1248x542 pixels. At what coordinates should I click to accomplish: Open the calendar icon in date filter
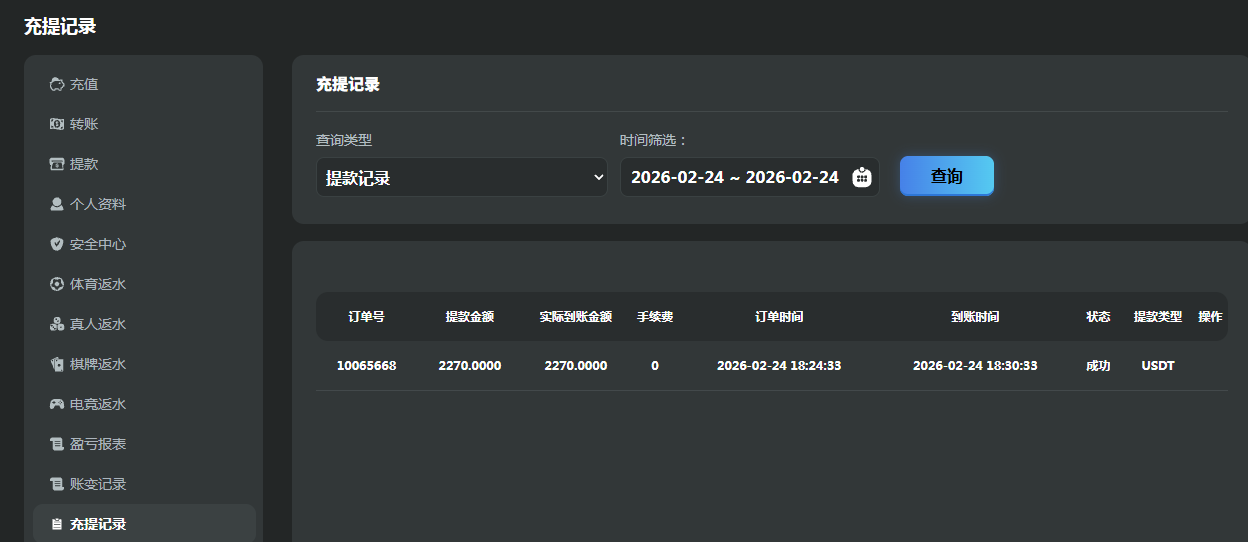coord(861,177)
